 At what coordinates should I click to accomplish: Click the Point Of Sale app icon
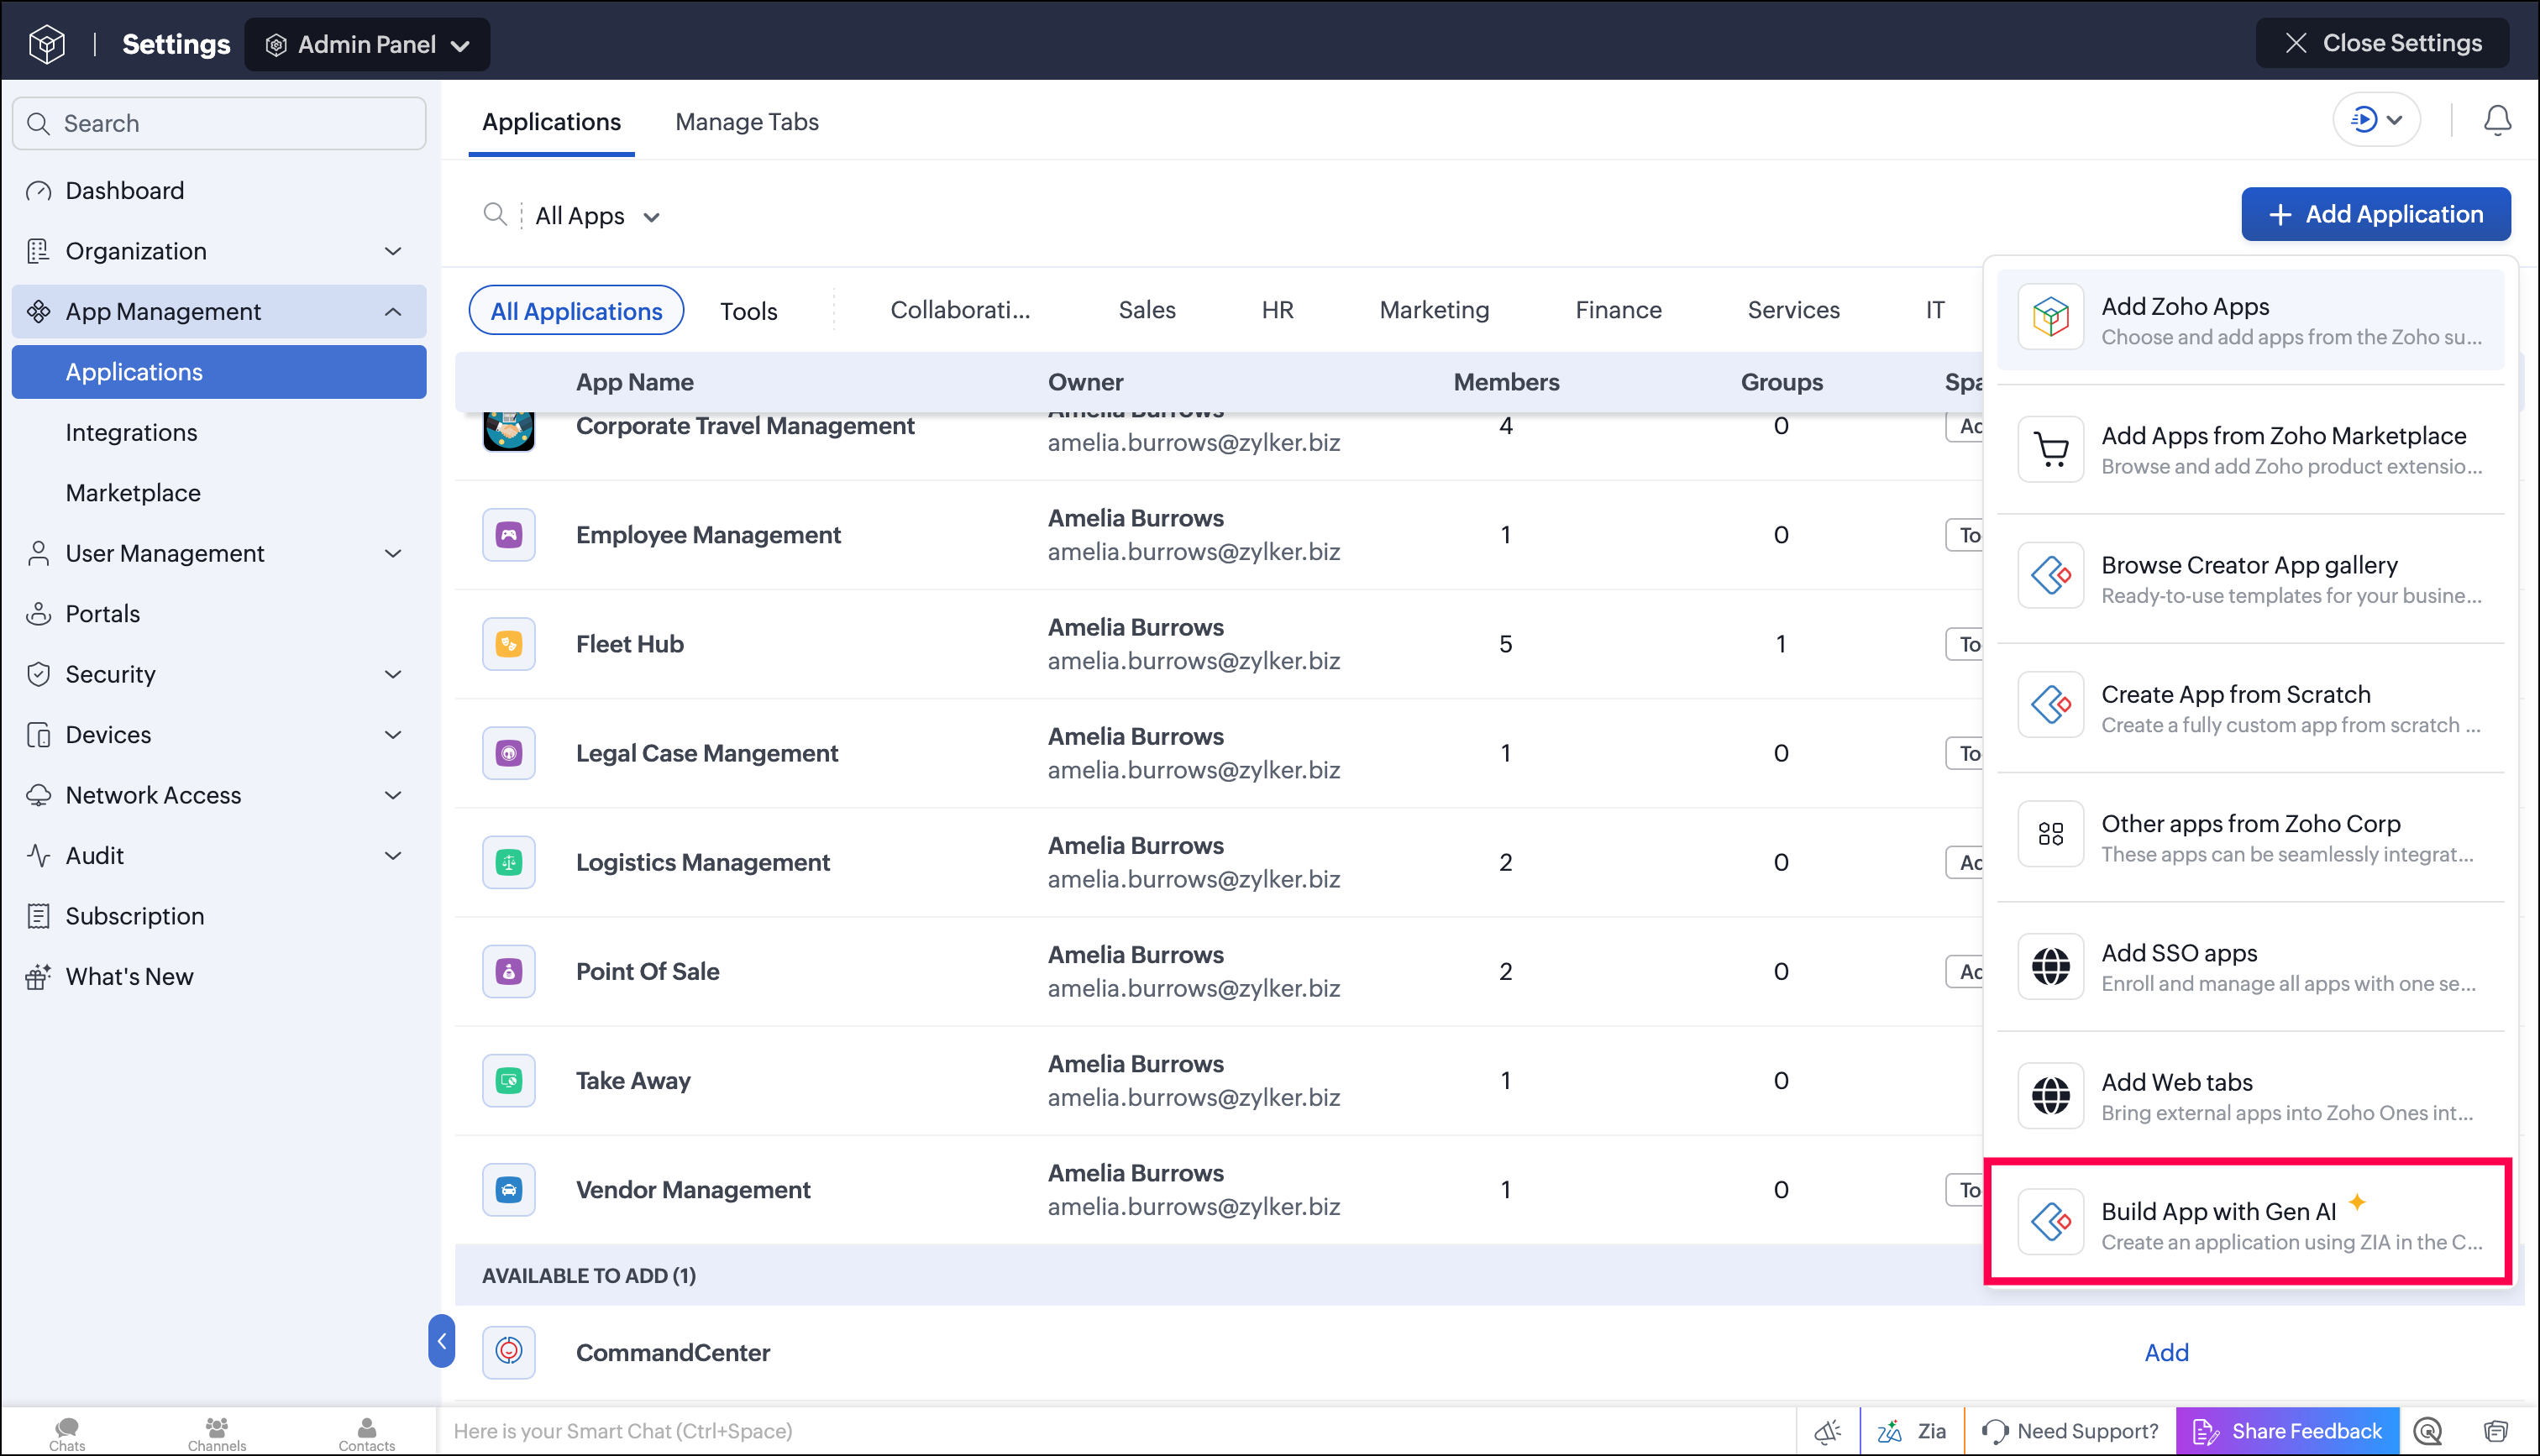coord(509,971)
